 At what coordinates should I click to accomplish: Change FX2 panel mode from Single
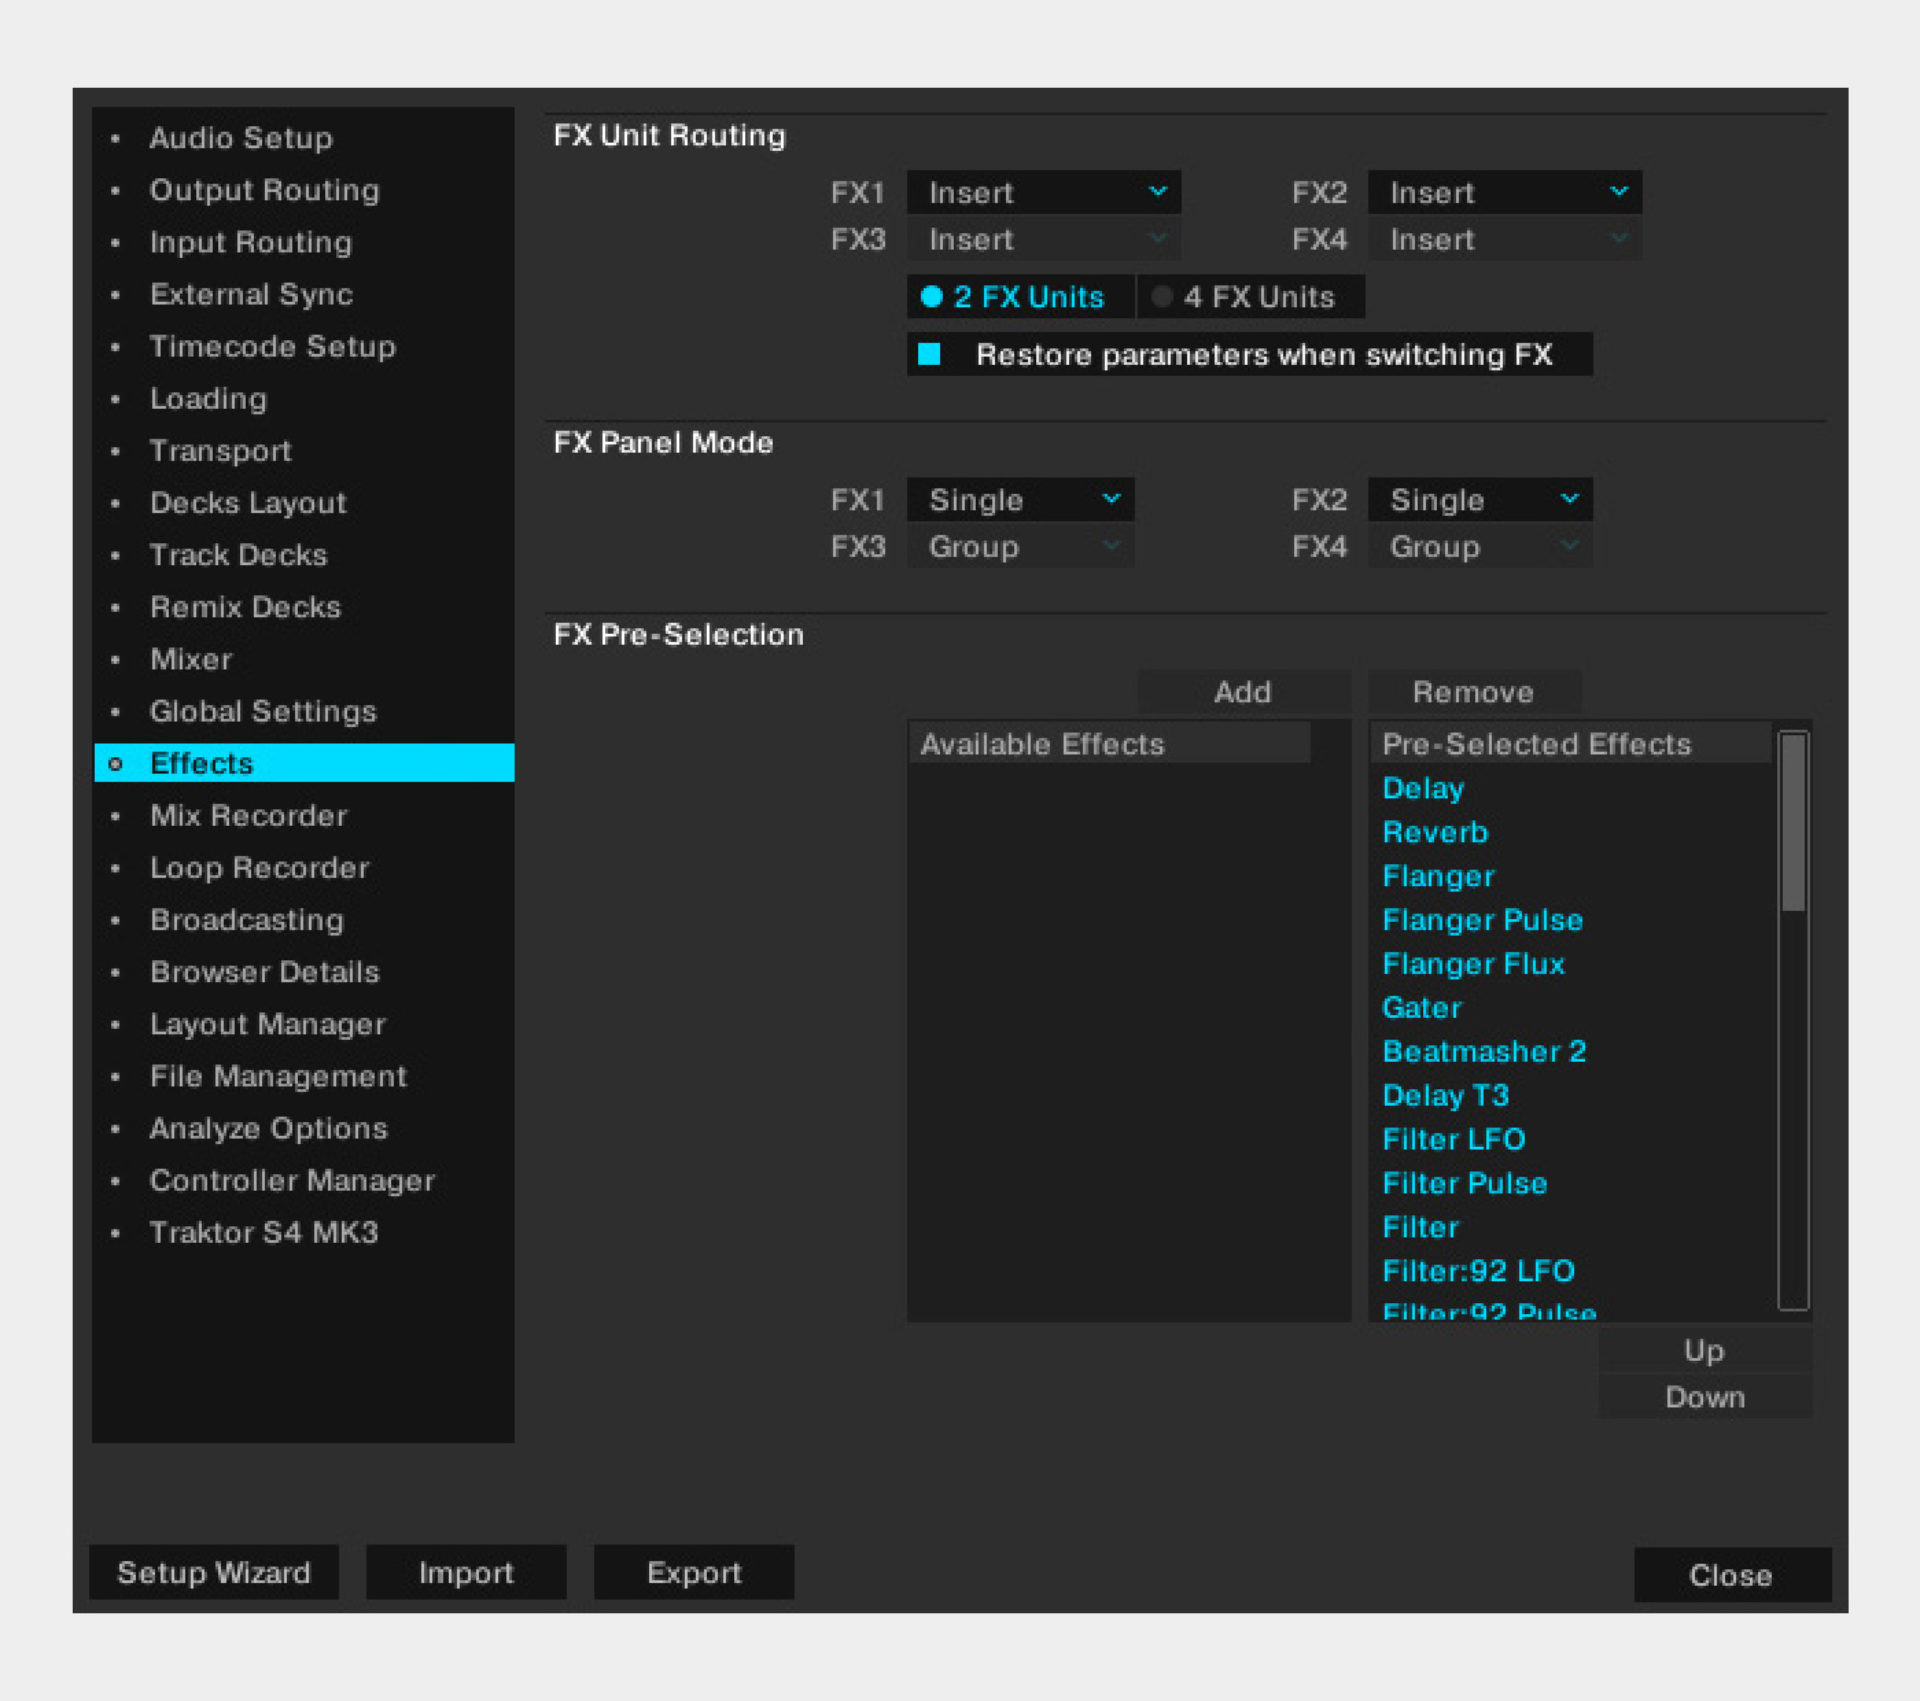click(1479, 499)
